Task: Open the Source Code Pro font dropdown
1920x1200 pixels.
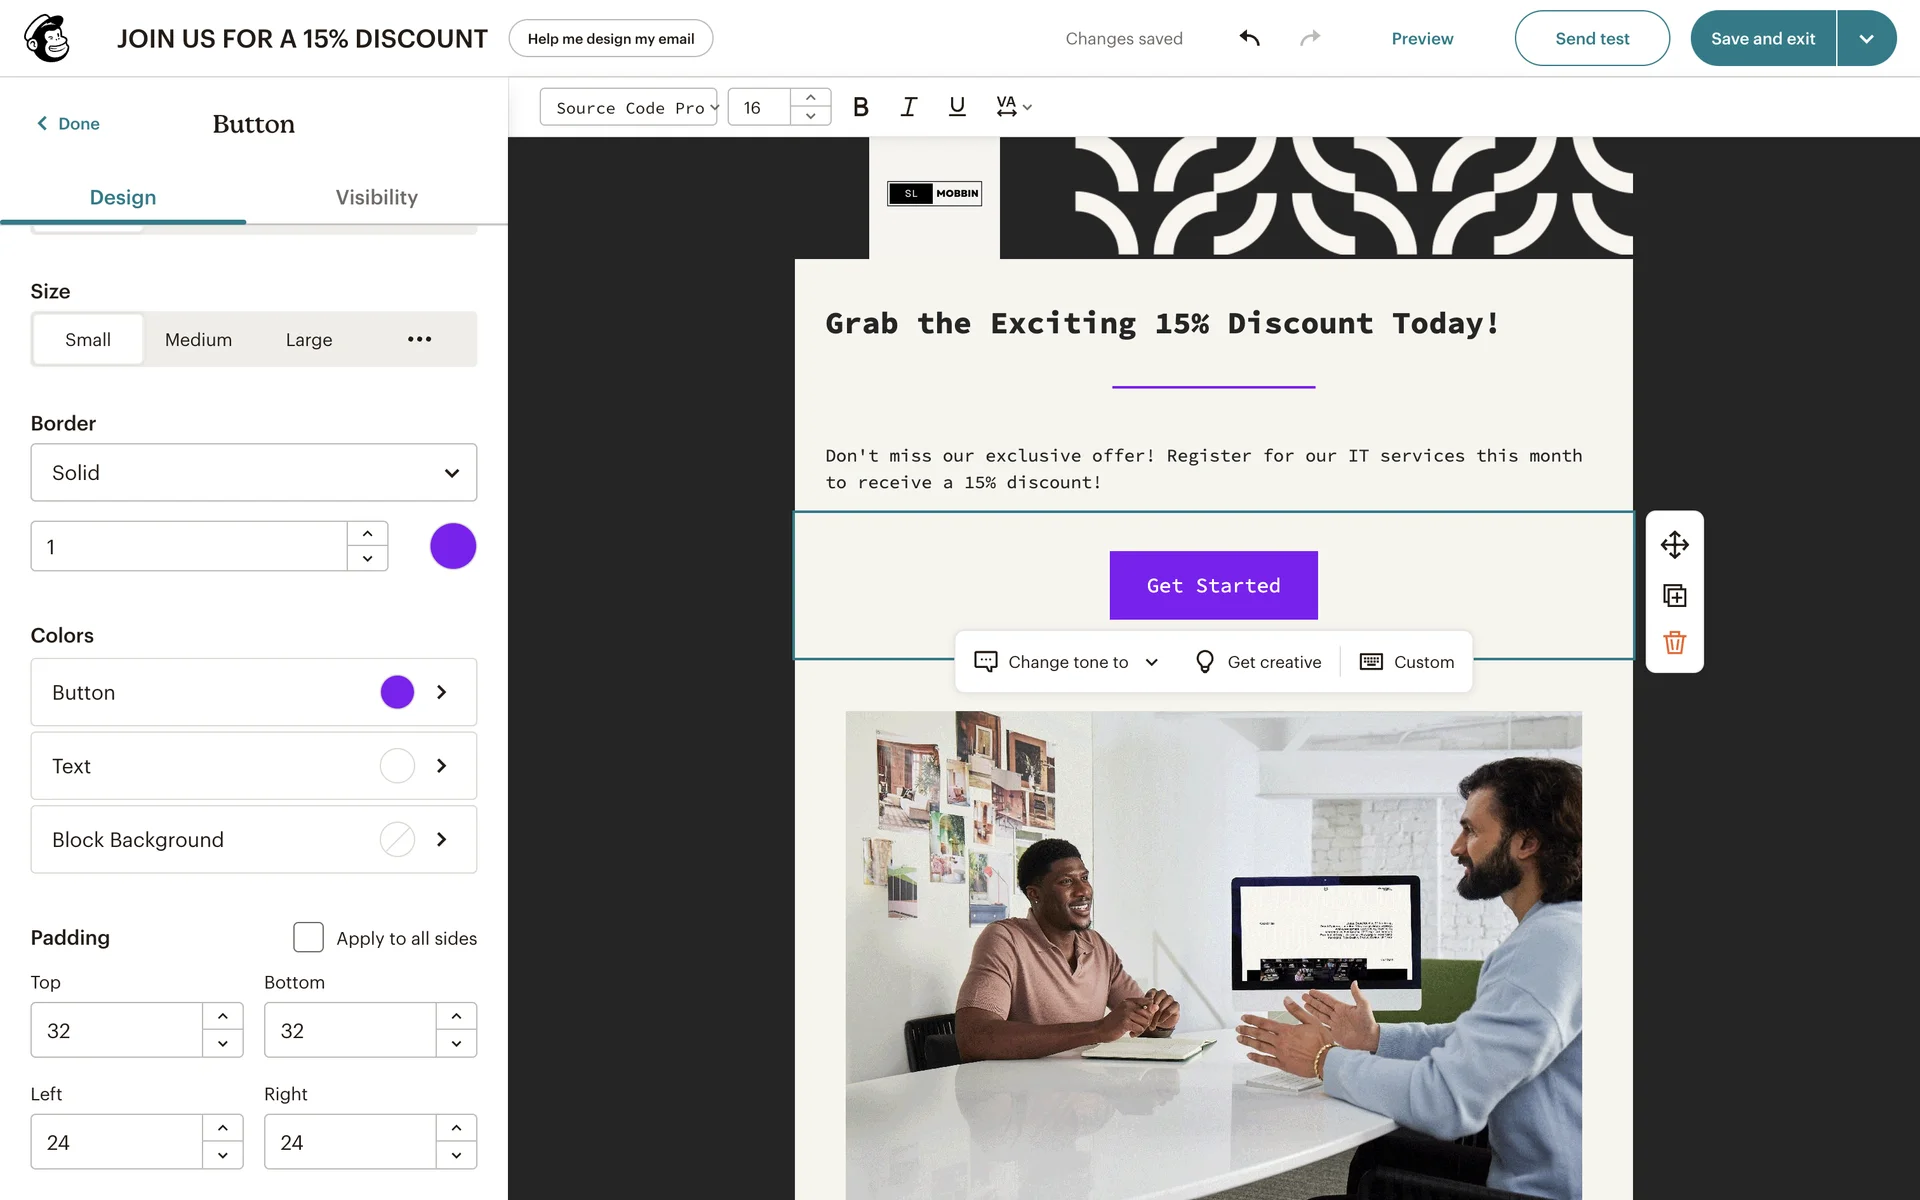Action: click(629, 107)
